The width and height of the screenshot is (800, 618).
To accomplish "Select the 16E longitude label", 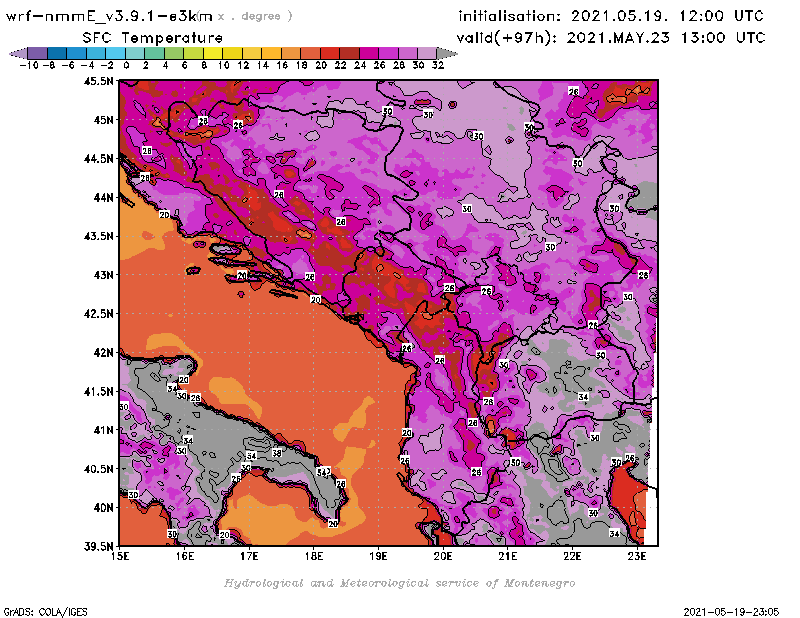I will (x=185, y=556).
